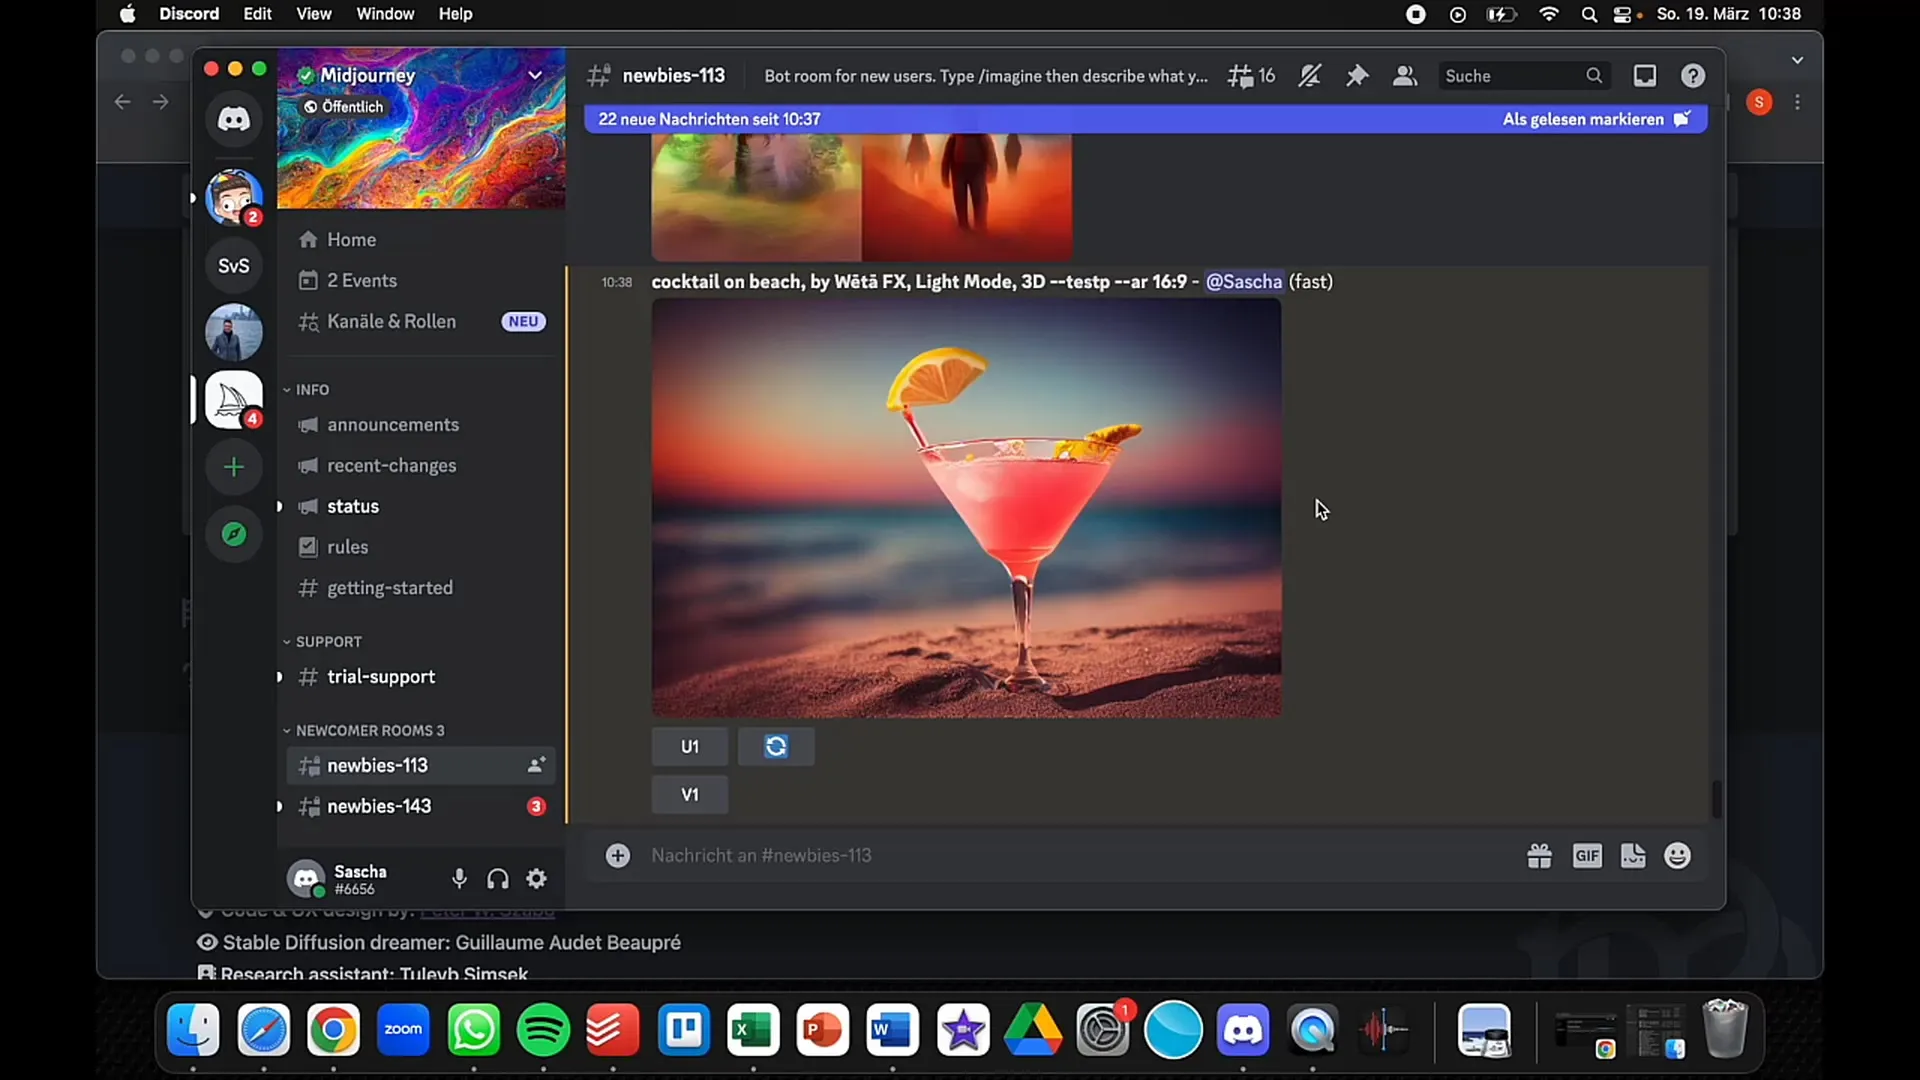Open the Wi-Fi menu bar icon

[1548, 14]
